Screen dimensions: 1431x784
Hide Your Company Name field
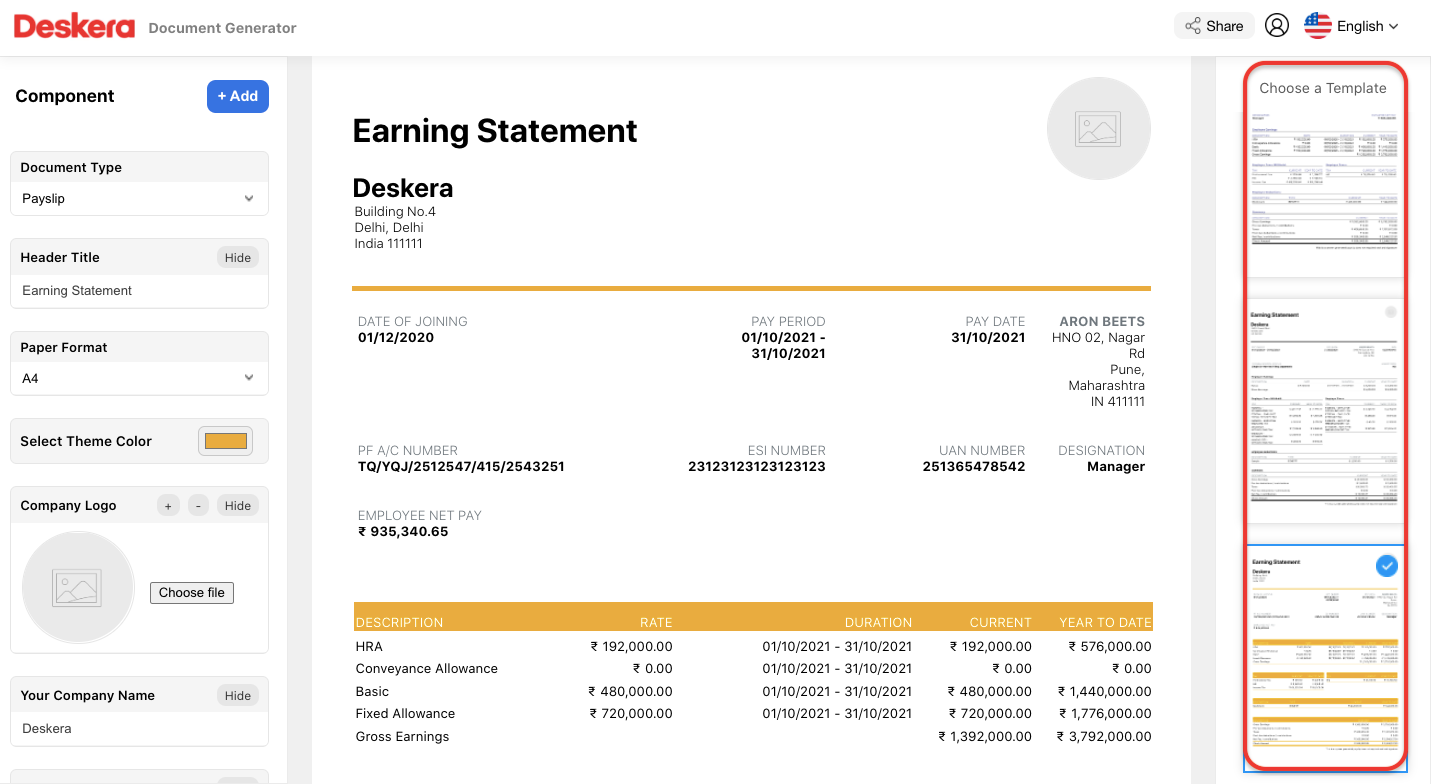(x=238, y=696)
